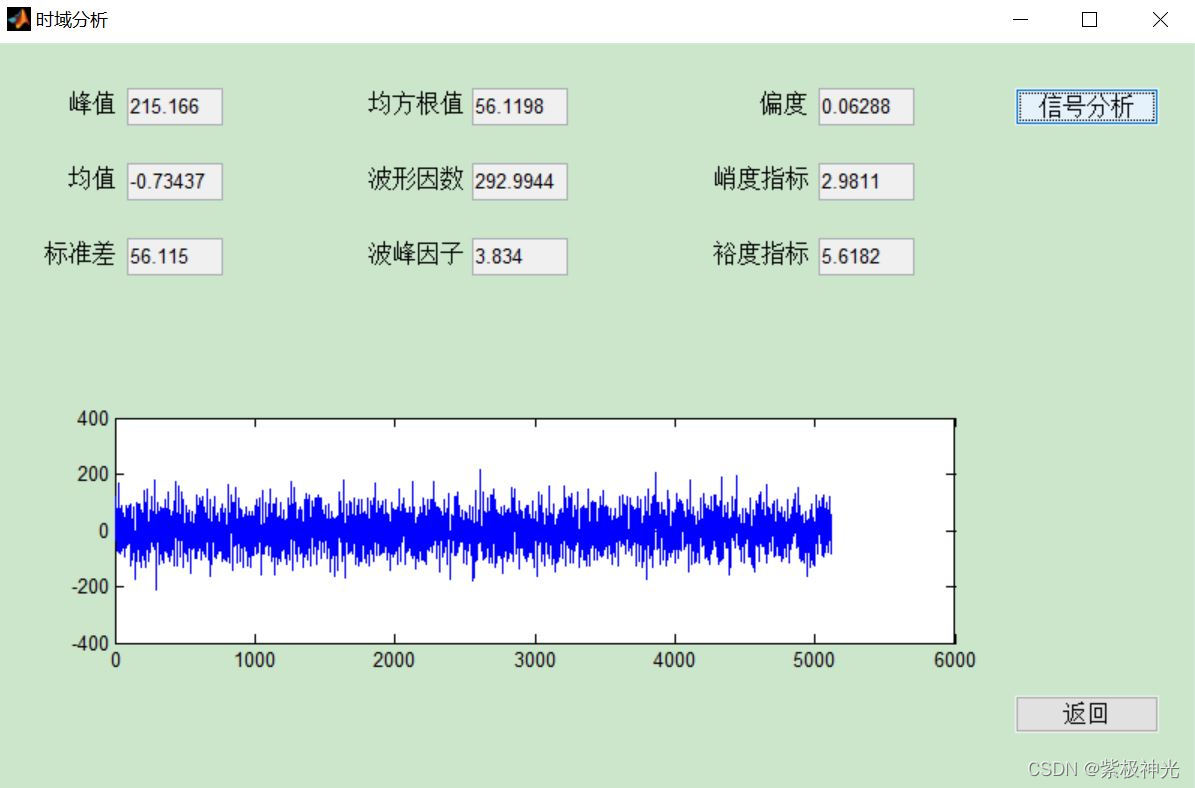Click the 峰值 label
Viewport: 1195px width, 788px height.
tap(91, 103)
